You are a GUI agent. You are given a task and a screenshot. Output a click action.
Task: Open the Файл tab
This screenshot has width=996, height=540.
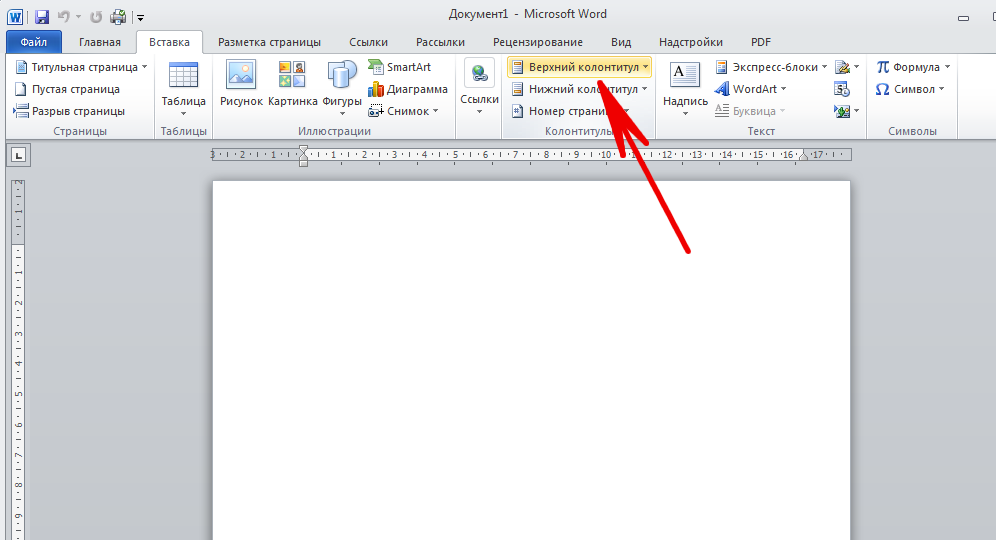coord(34,42)
